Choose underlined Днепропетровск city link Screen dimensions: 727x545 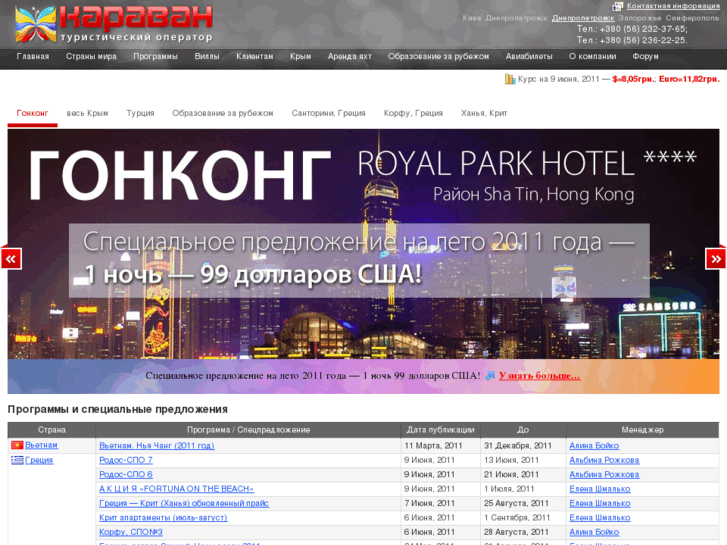coord(583,18)
